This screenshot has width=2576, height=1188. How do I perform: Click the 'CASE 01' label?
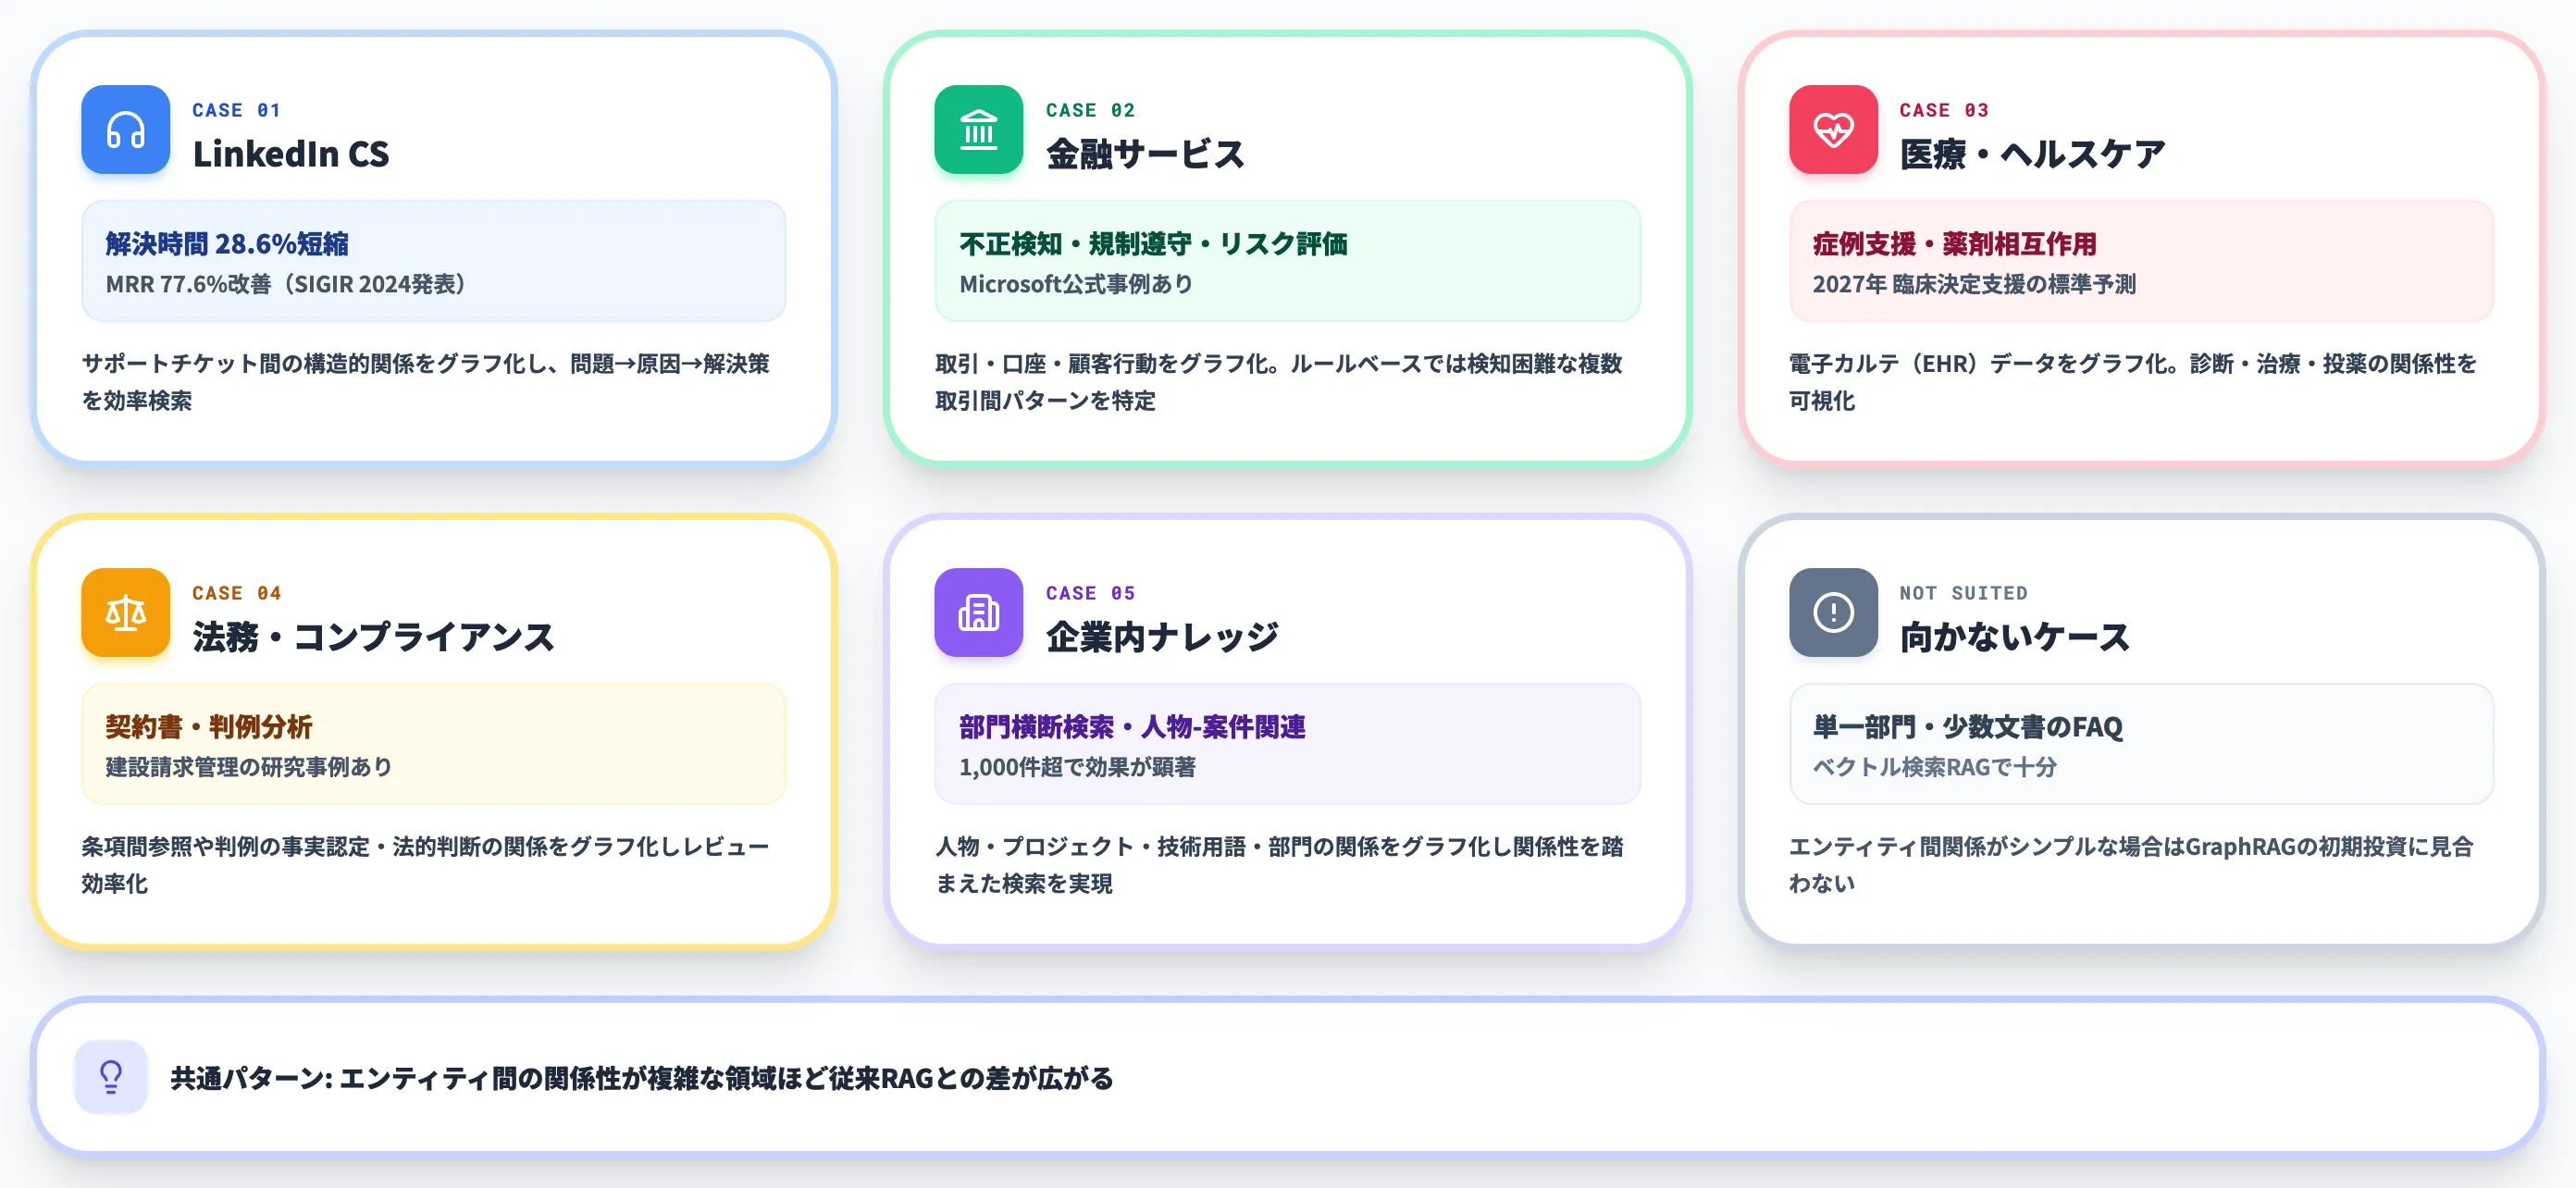pyautogui.click(x=236, y=110)
